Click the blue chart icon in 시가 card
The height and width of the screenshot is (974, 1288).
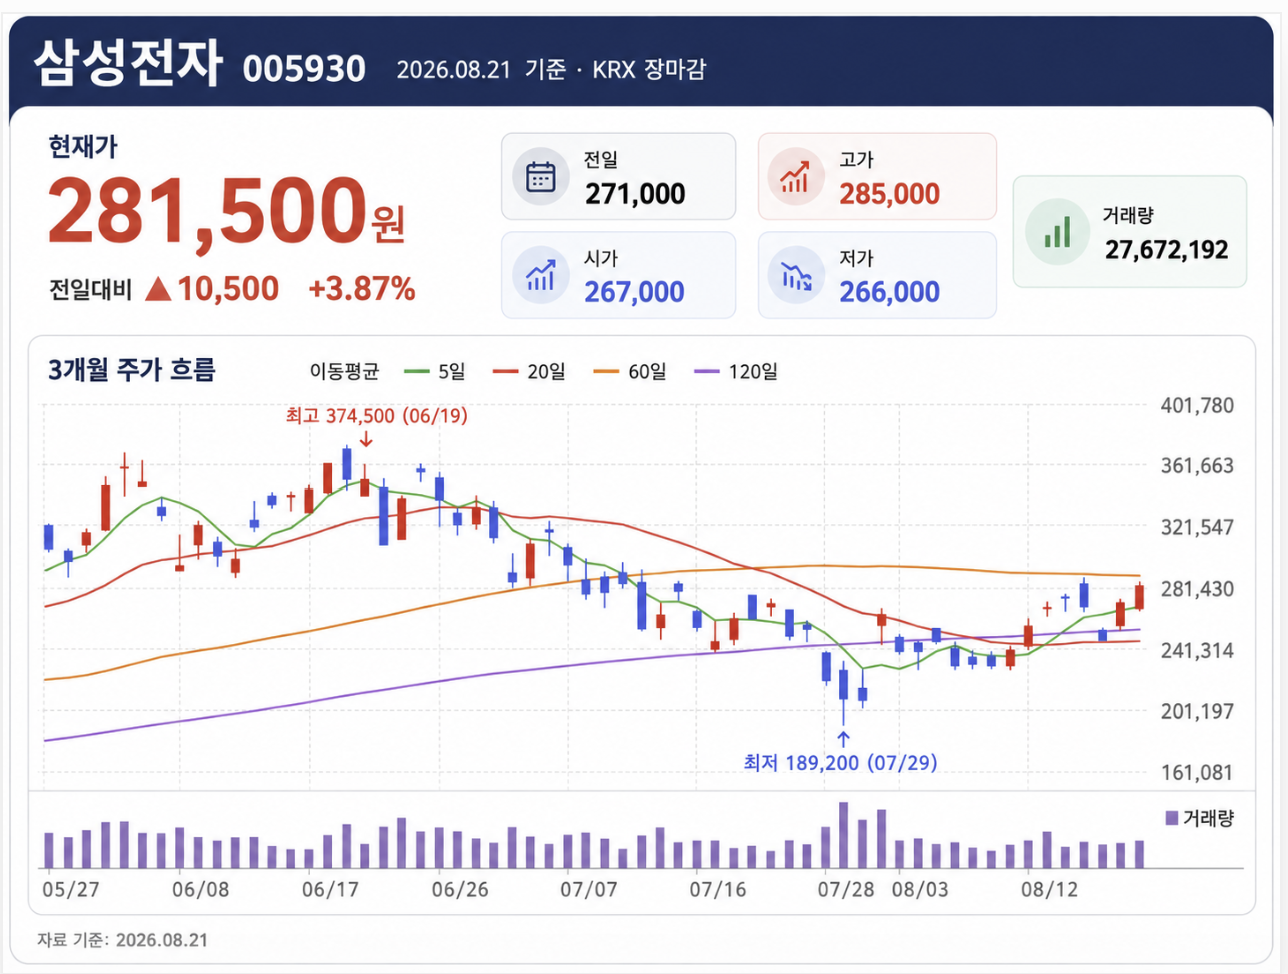point(541,275)
